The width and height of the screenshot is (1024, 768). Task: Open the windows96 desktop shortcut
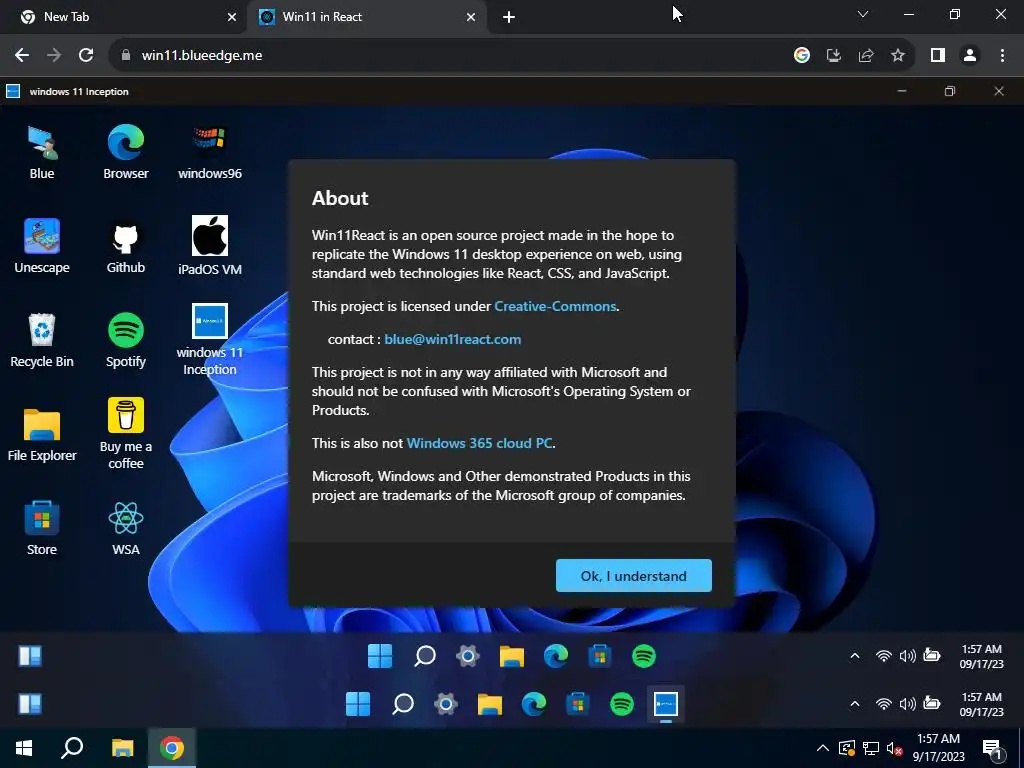[x=210, y=152]
